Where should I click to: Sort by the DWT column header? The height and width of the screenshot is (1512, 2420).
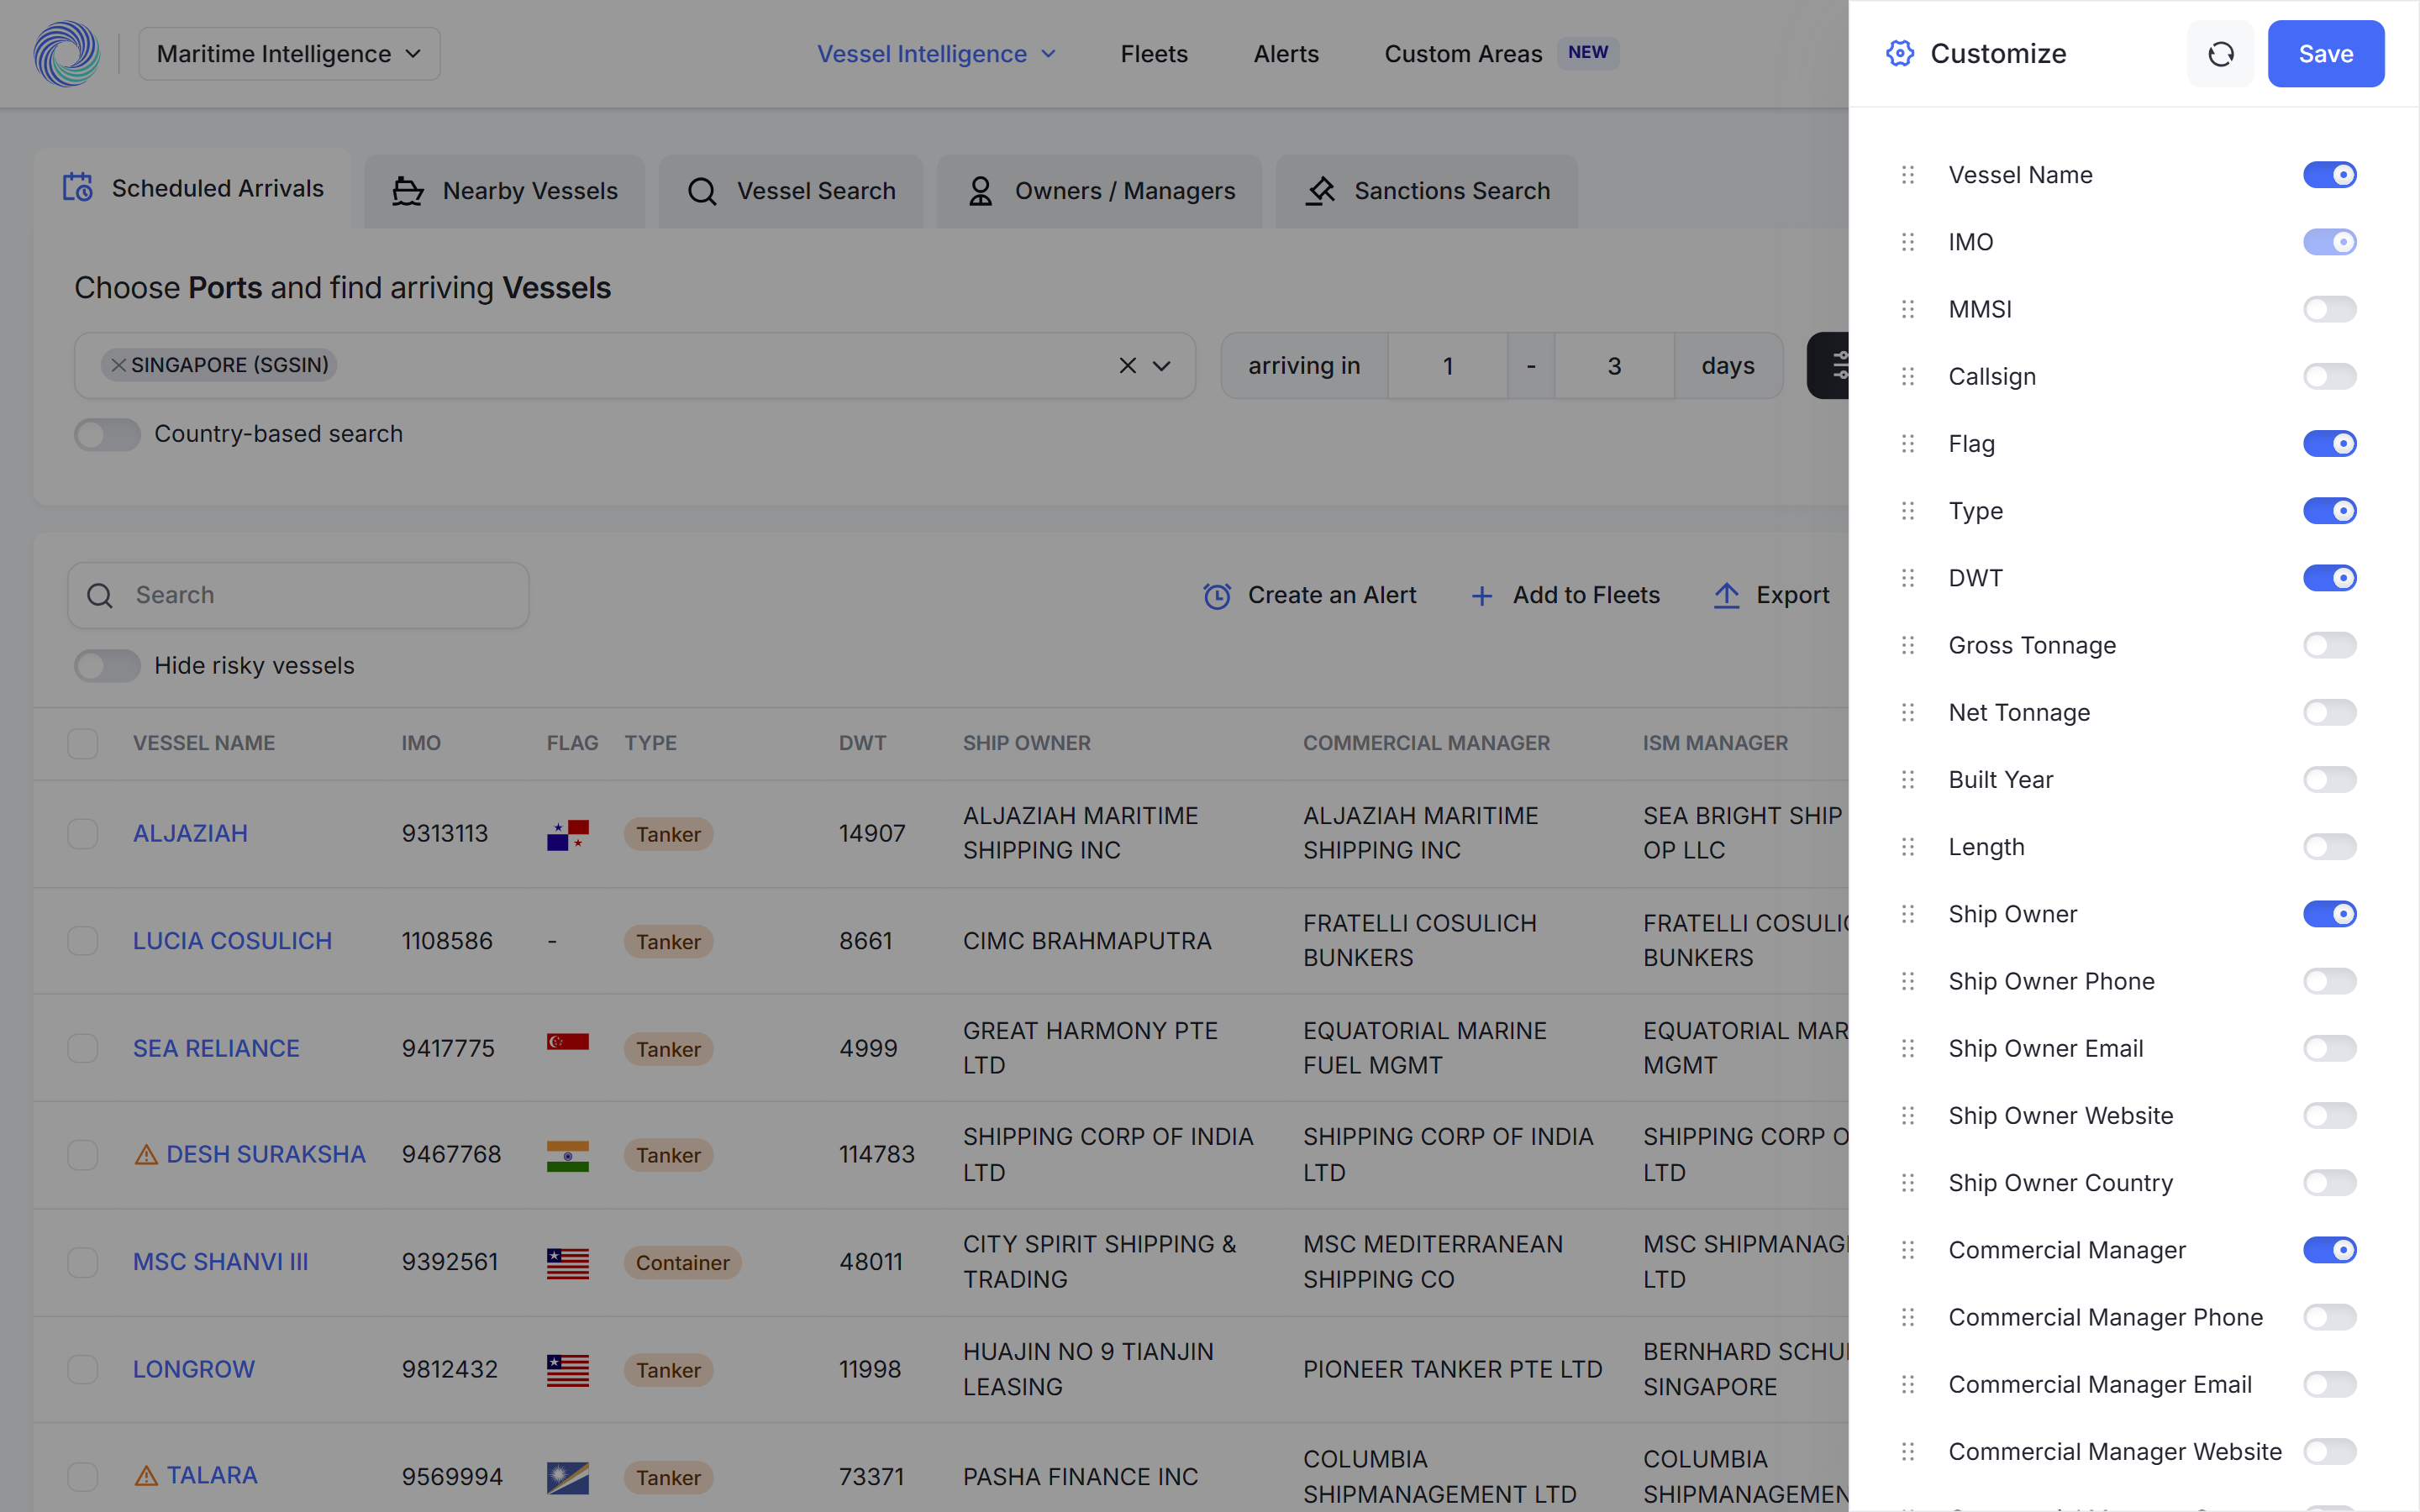point(862,743)
